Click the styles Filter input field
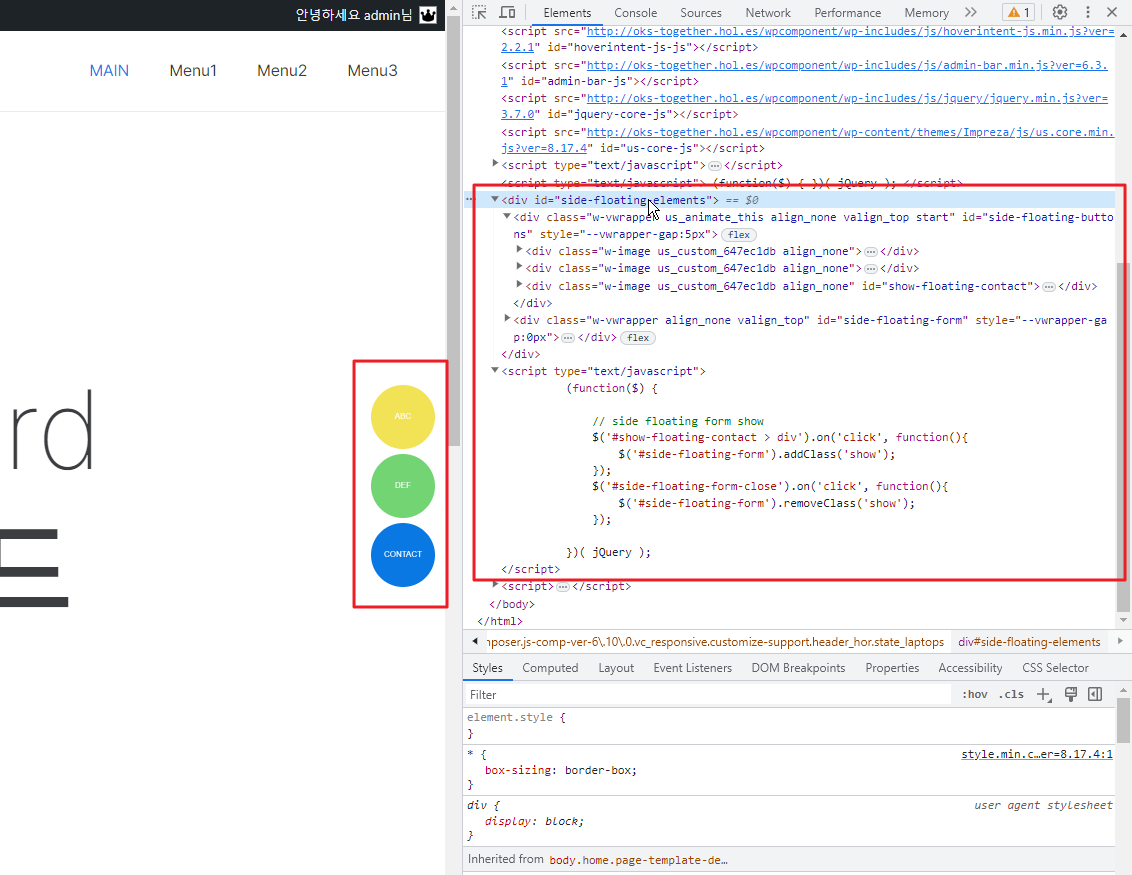Image resolution: width=1132 pixels, height=875 pixels. pyautogui.click(x=708, y=695)
